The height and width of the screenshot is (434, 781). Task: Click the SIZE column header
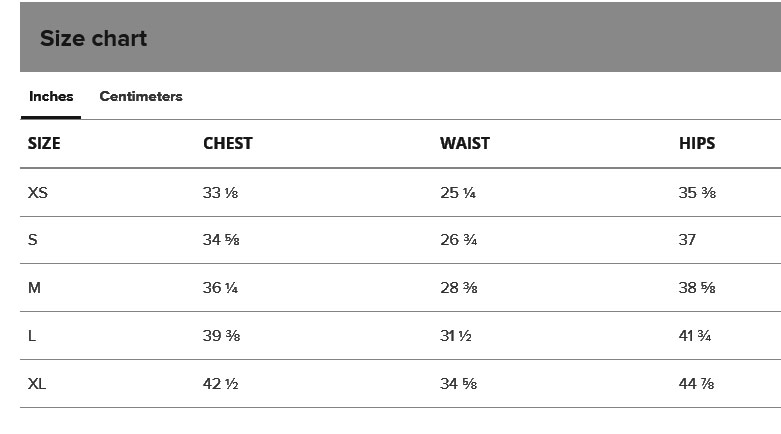coord(44,144)
